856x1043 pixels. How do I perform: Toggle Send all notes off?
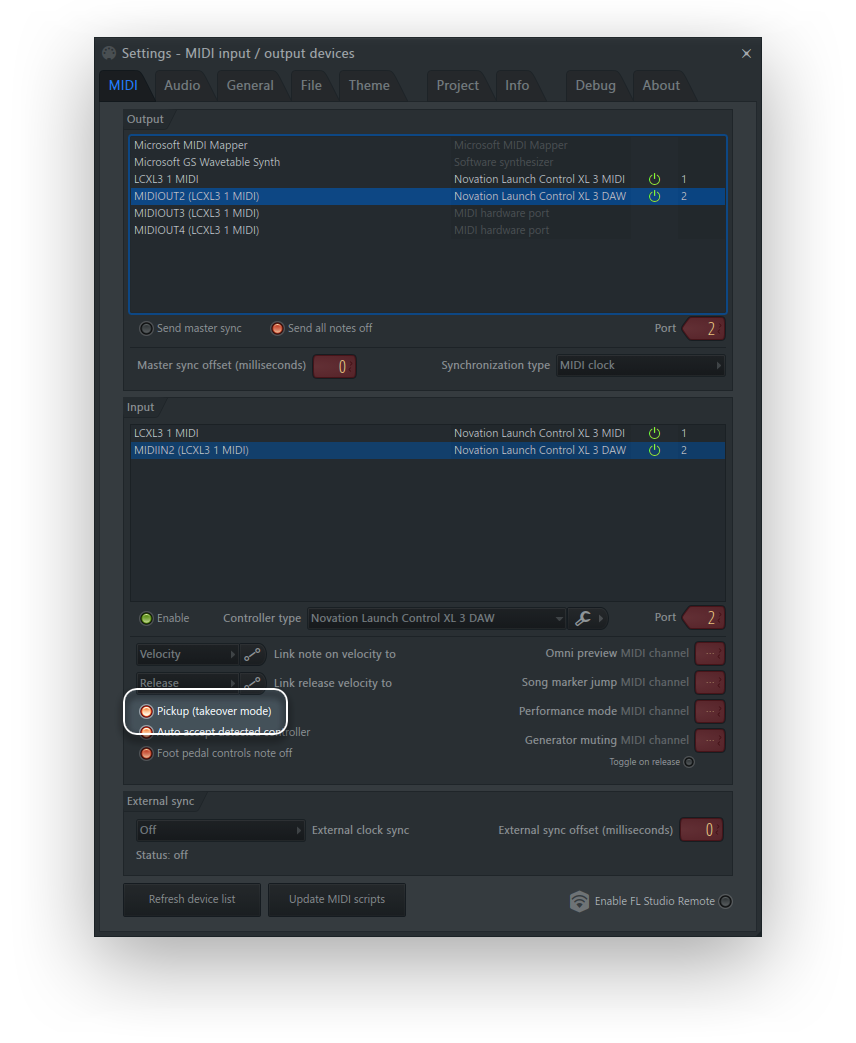coord(277,329)
